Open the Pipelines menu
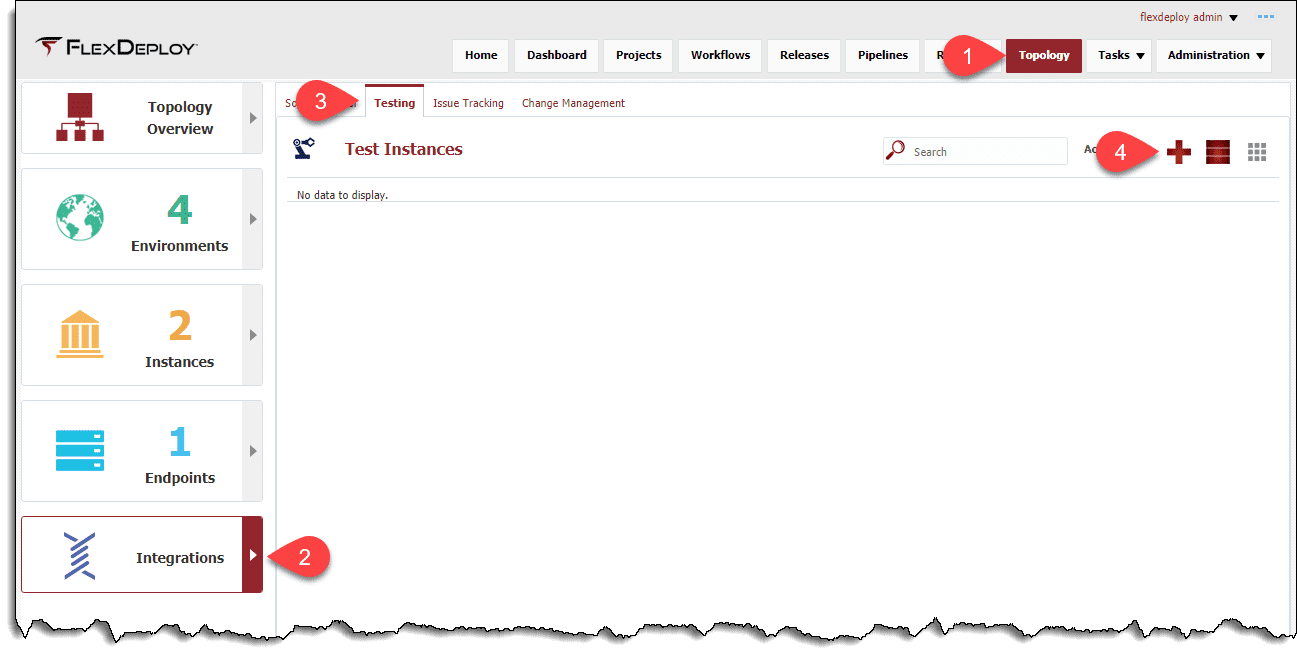The width and height of the screenshot is (1297, 663). click(883, 56)
